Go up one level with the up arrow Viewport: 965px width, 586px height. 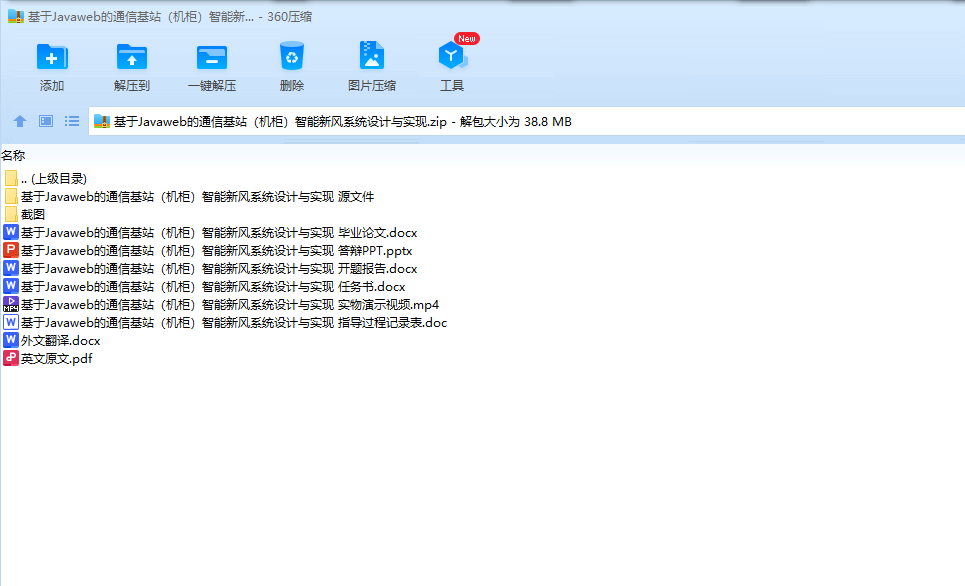pos(20,121)
